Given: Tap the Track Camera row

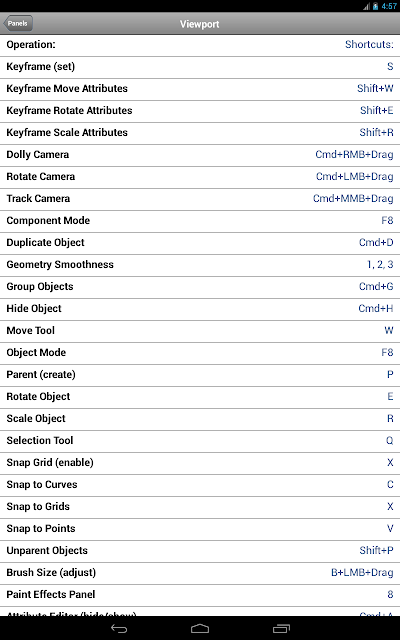Looking at the screenshot, I should pyautogui.click(x=200, y=199).
